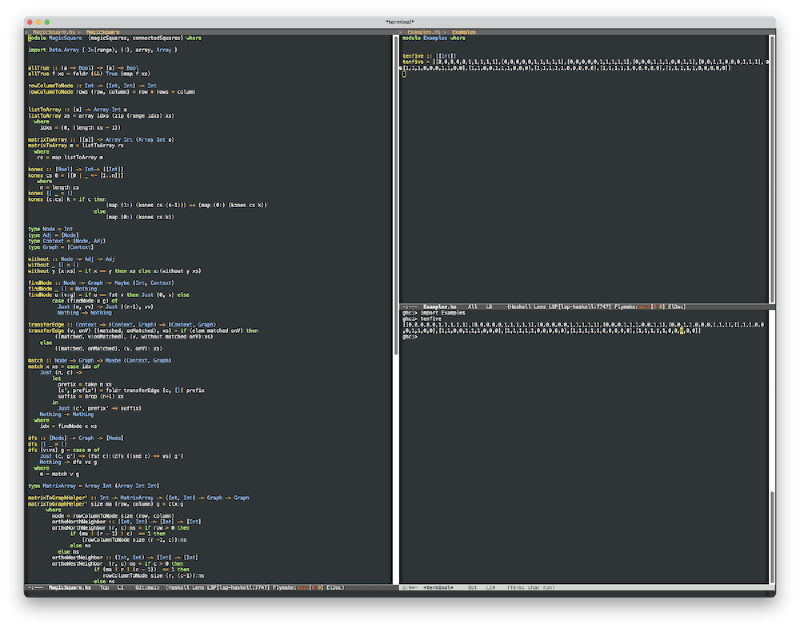800x629 pixels.
Task: Click on 'type MatrixArray' definition line
Action: [x=93, y=486]
